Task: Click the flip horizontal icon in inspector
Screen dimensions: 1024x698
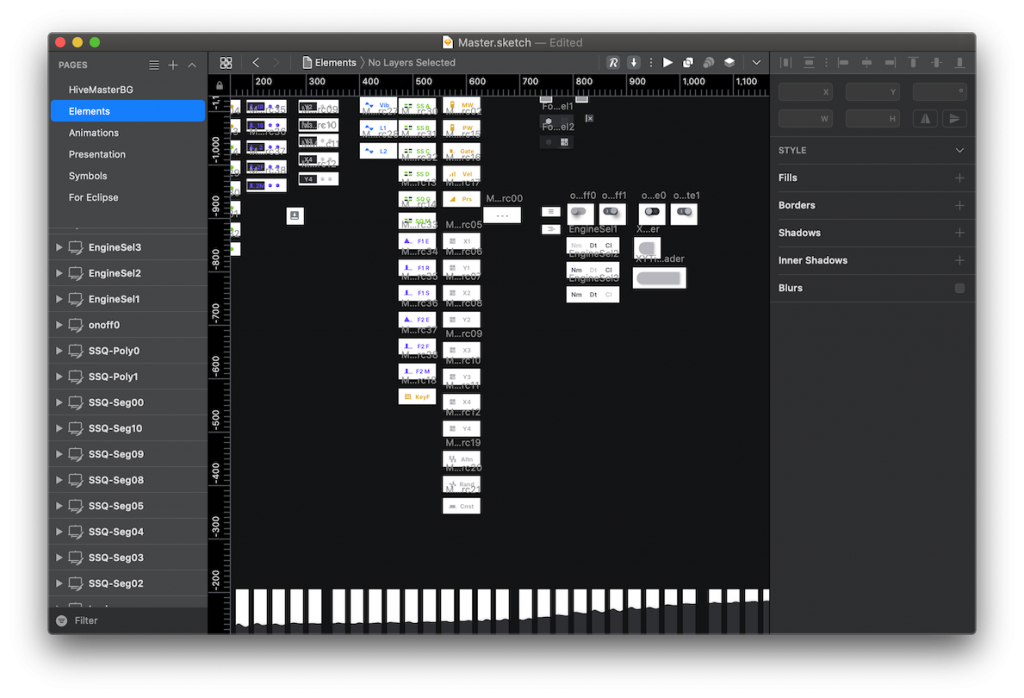Action: 924,119
